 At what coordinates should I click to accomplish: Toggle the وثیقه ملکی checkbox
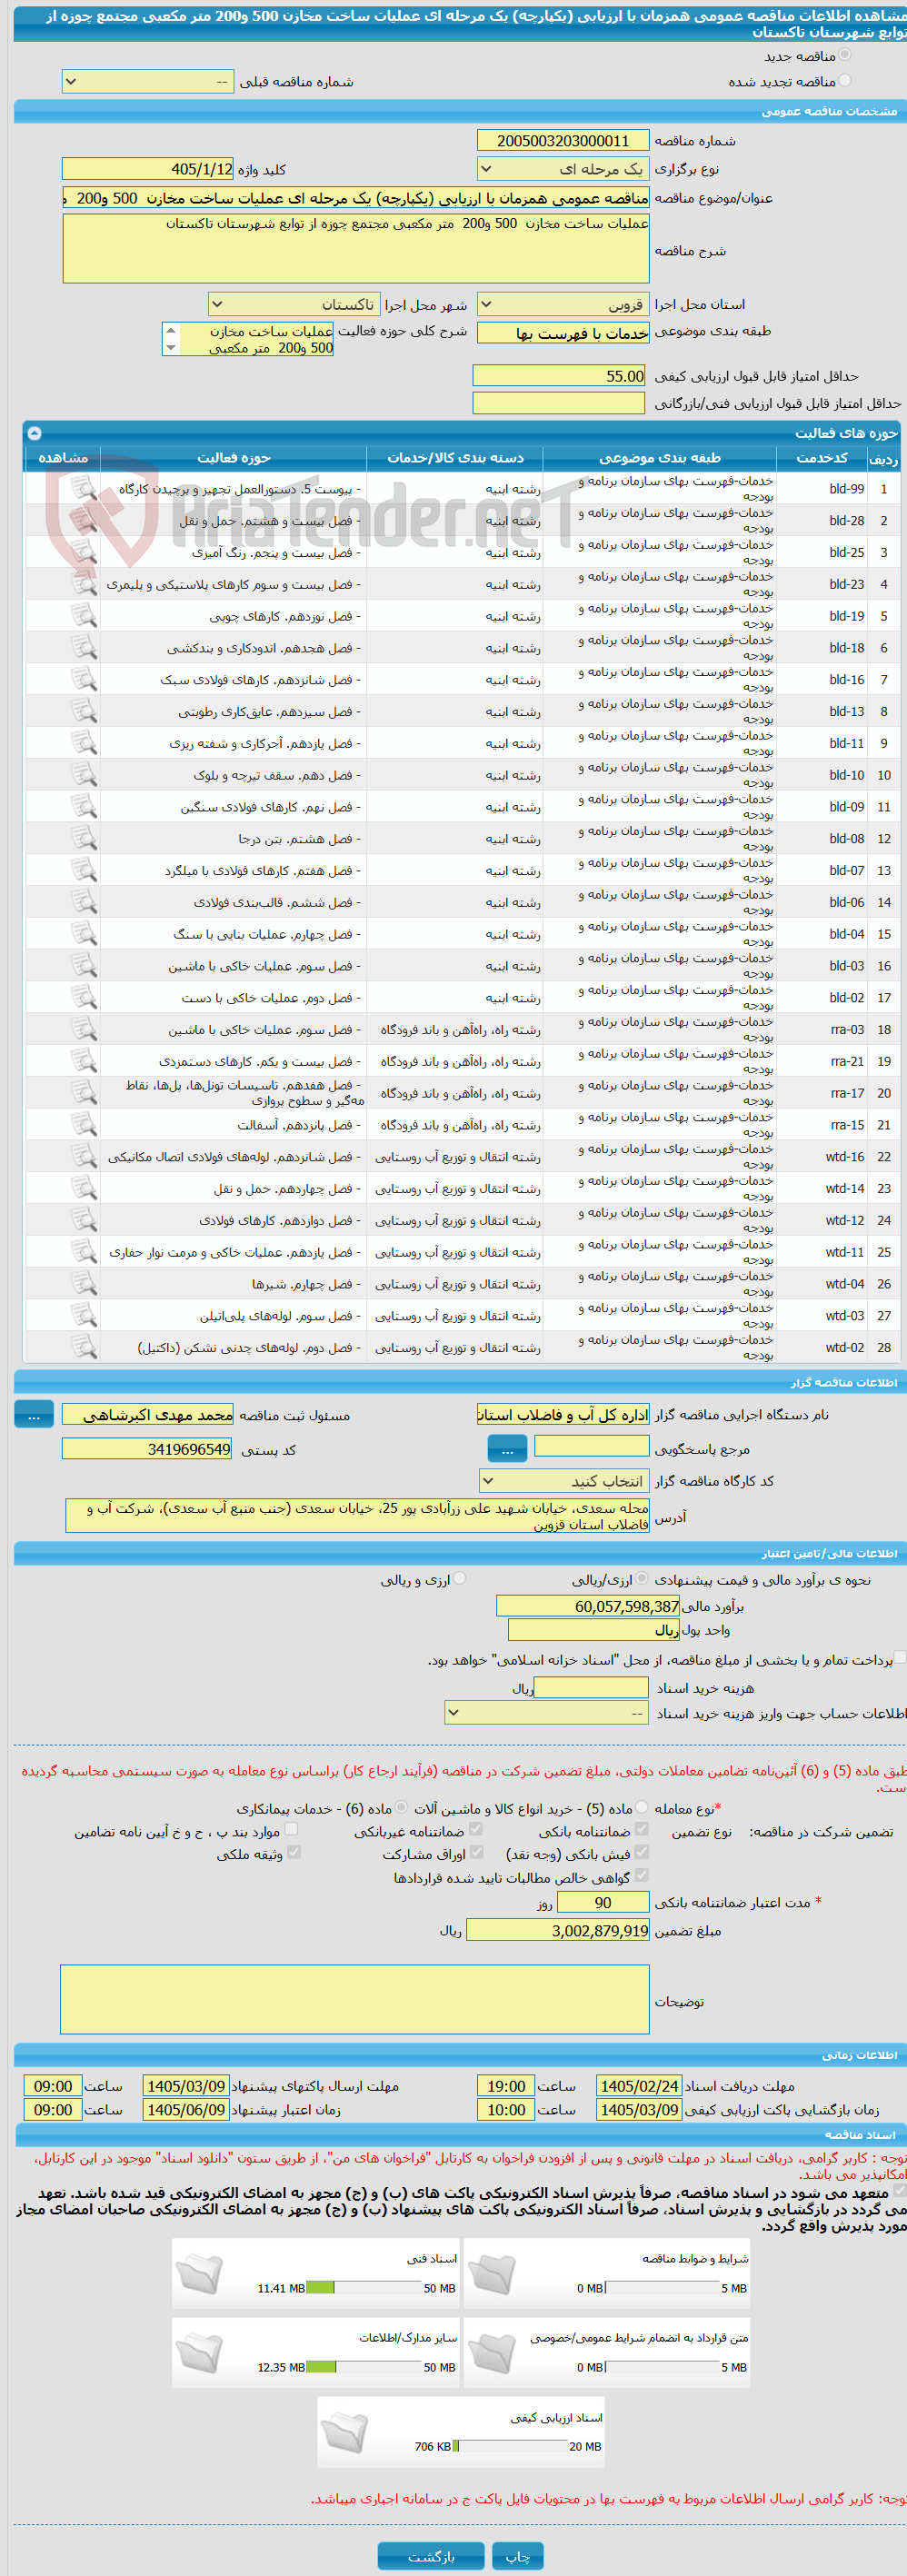[294, 1852]
